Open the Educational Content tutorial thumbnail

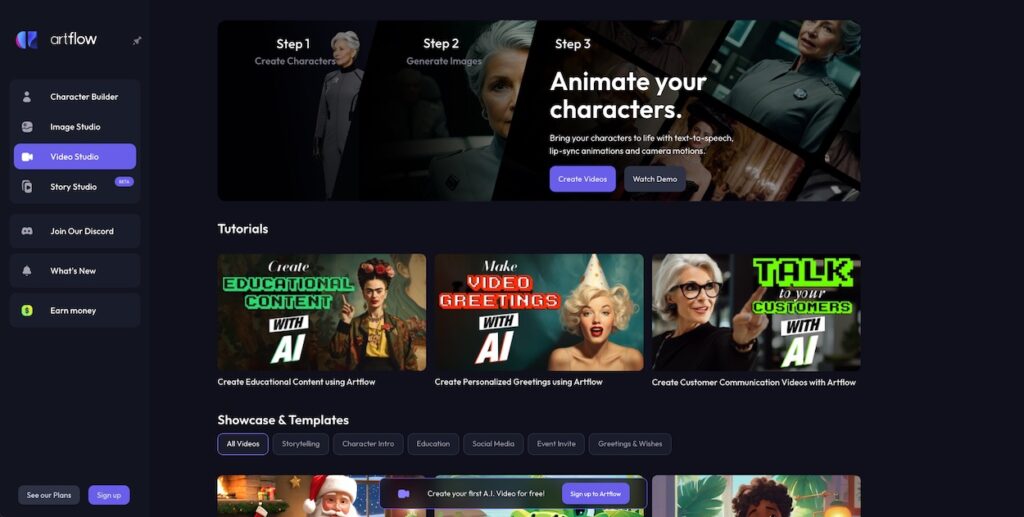(x=322, y=312)
